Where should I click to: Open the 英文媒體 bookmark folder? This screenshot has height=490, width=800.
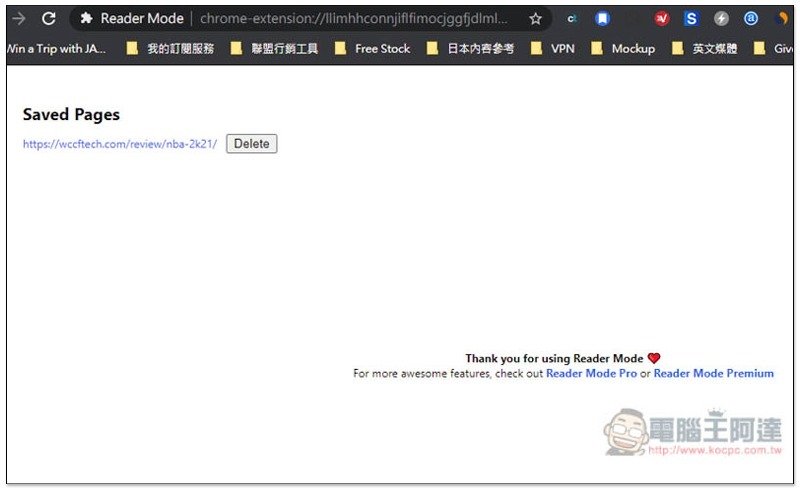[x=705, y=49]
